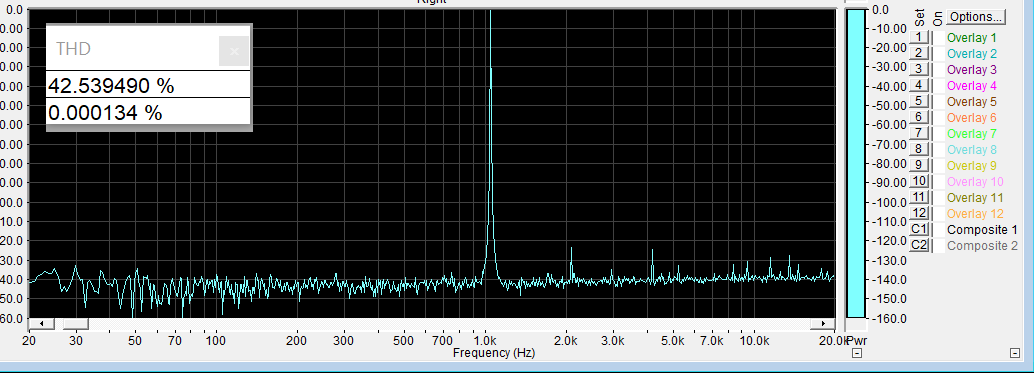Click Set button 1 for Overlay 1
Screen dimensions: 1034x373
tap(919, 38)
